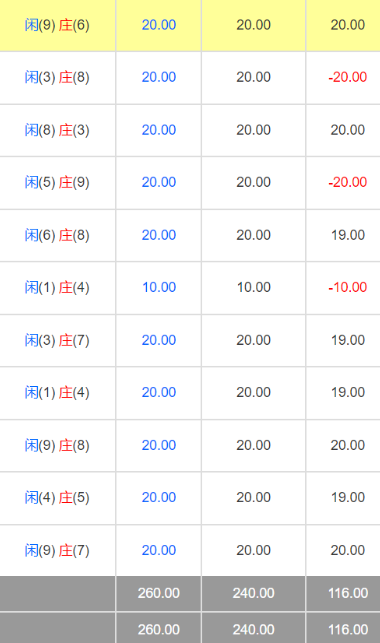Select the 闲(8) 庄(3) result cell
Screen dimensions: 380x643
(57, 130)
